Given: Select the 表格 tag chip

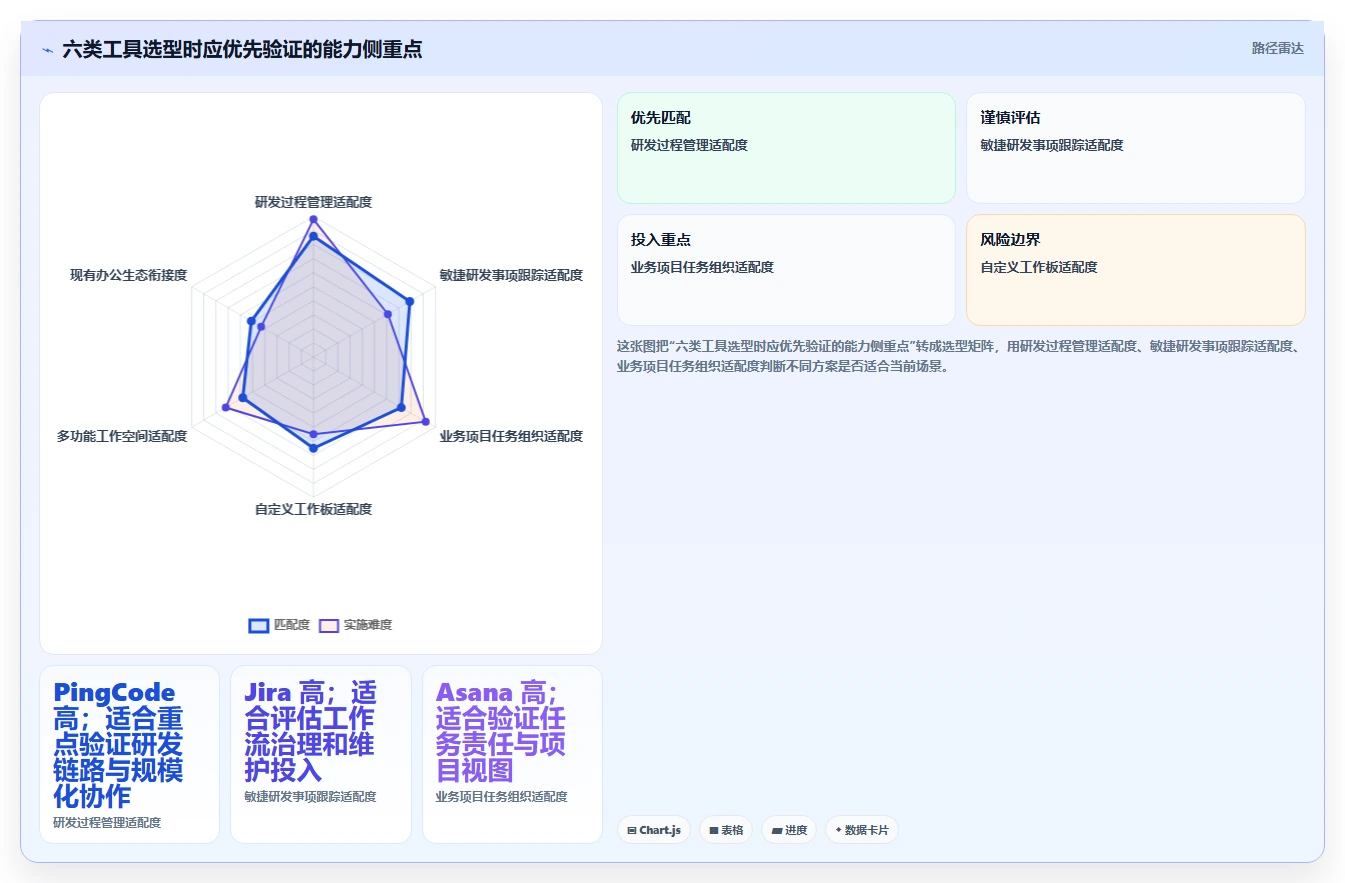Looking at the screenshot, I should coord(726,830).
